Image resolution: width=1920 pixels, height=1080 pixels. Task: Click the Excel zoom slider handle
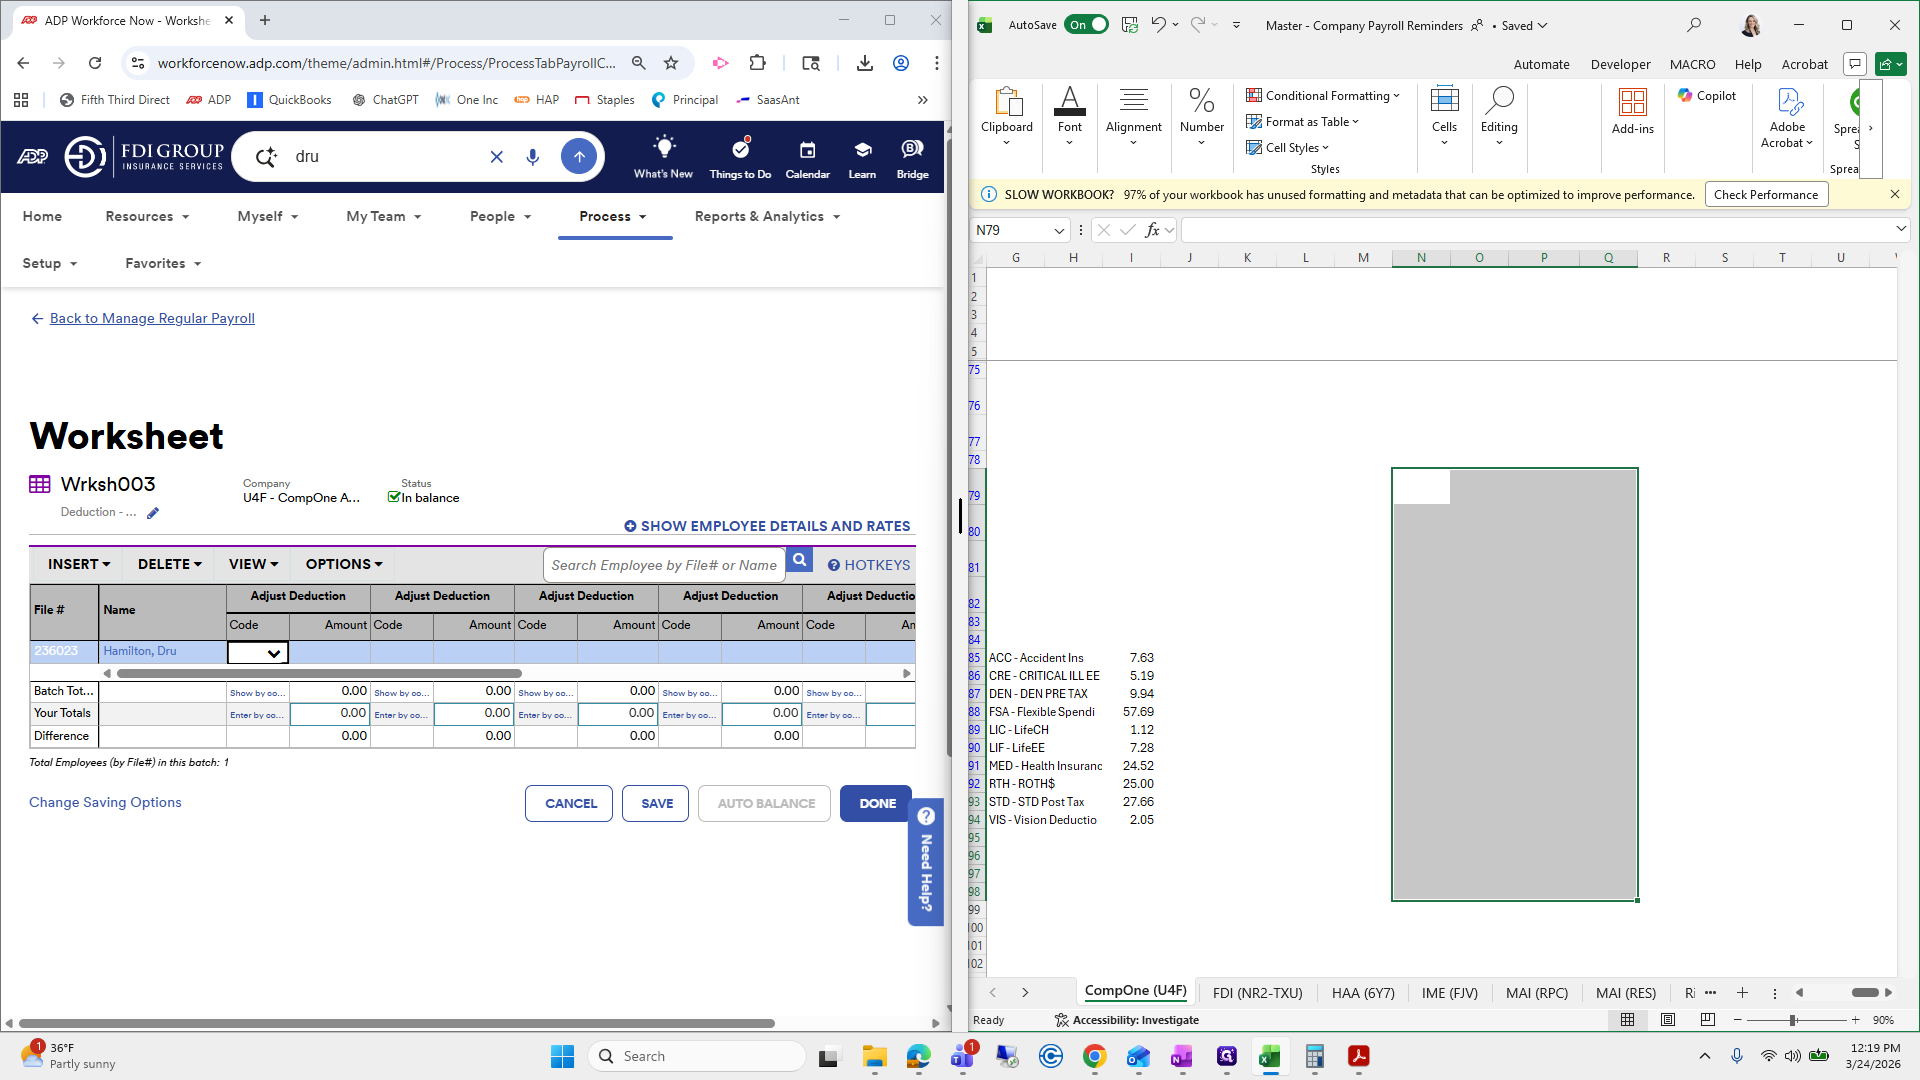click(x=1793, y=1020)
